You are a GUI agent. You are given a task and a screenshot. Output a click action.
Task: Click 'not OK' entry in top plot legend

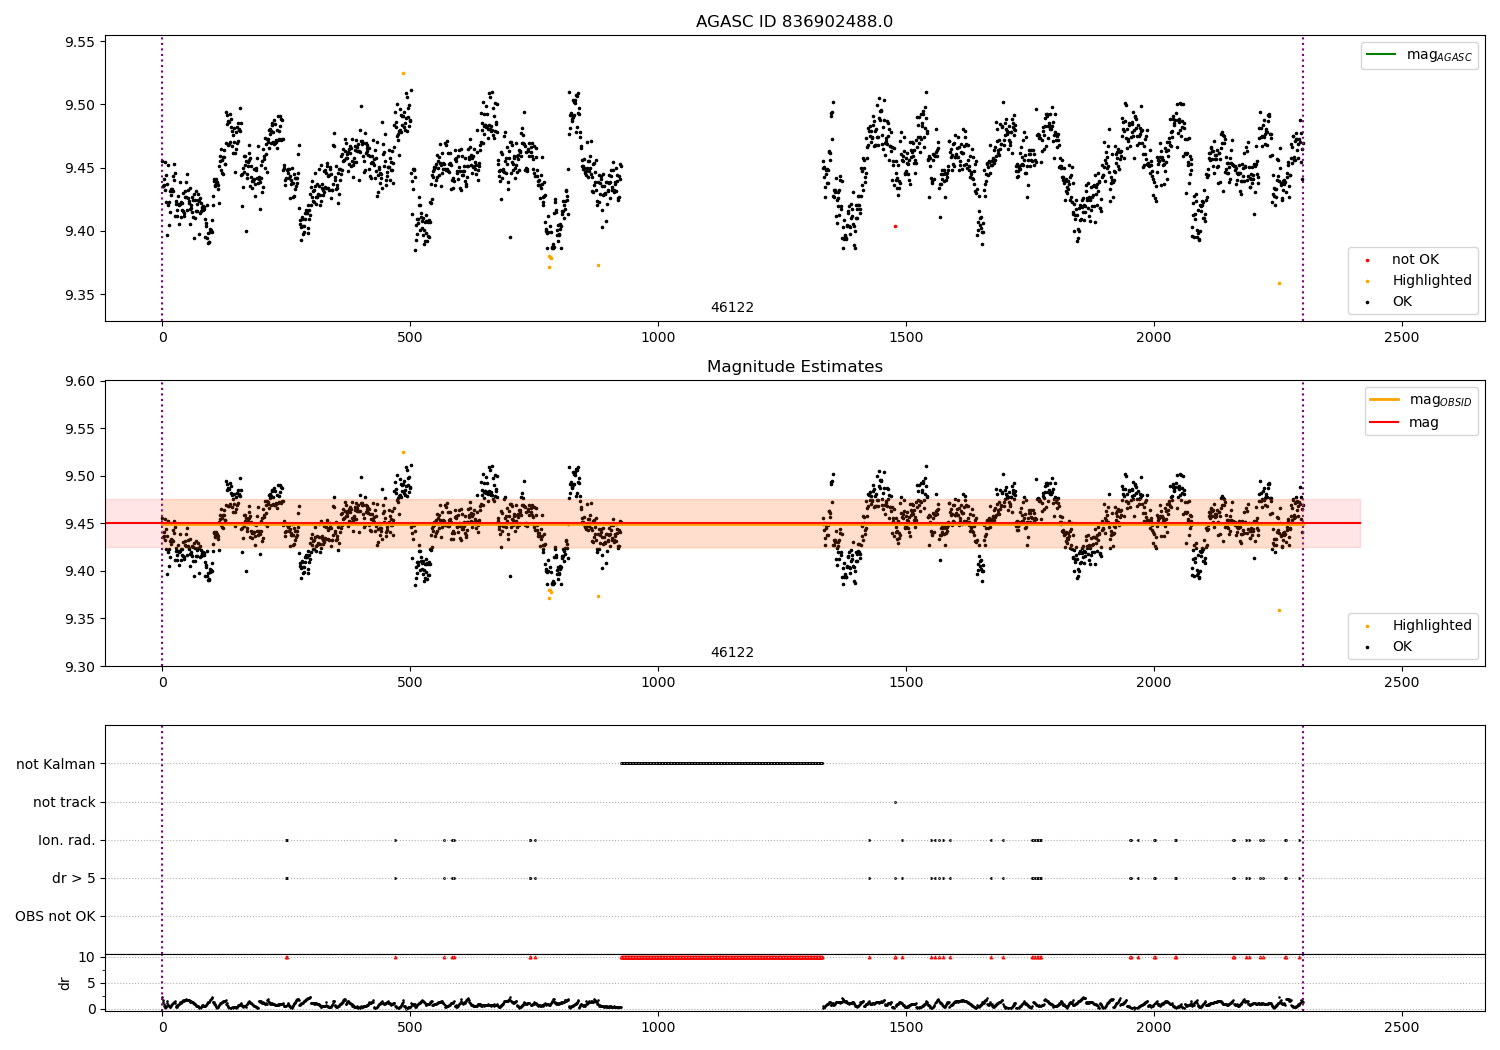pos(1415,260)
